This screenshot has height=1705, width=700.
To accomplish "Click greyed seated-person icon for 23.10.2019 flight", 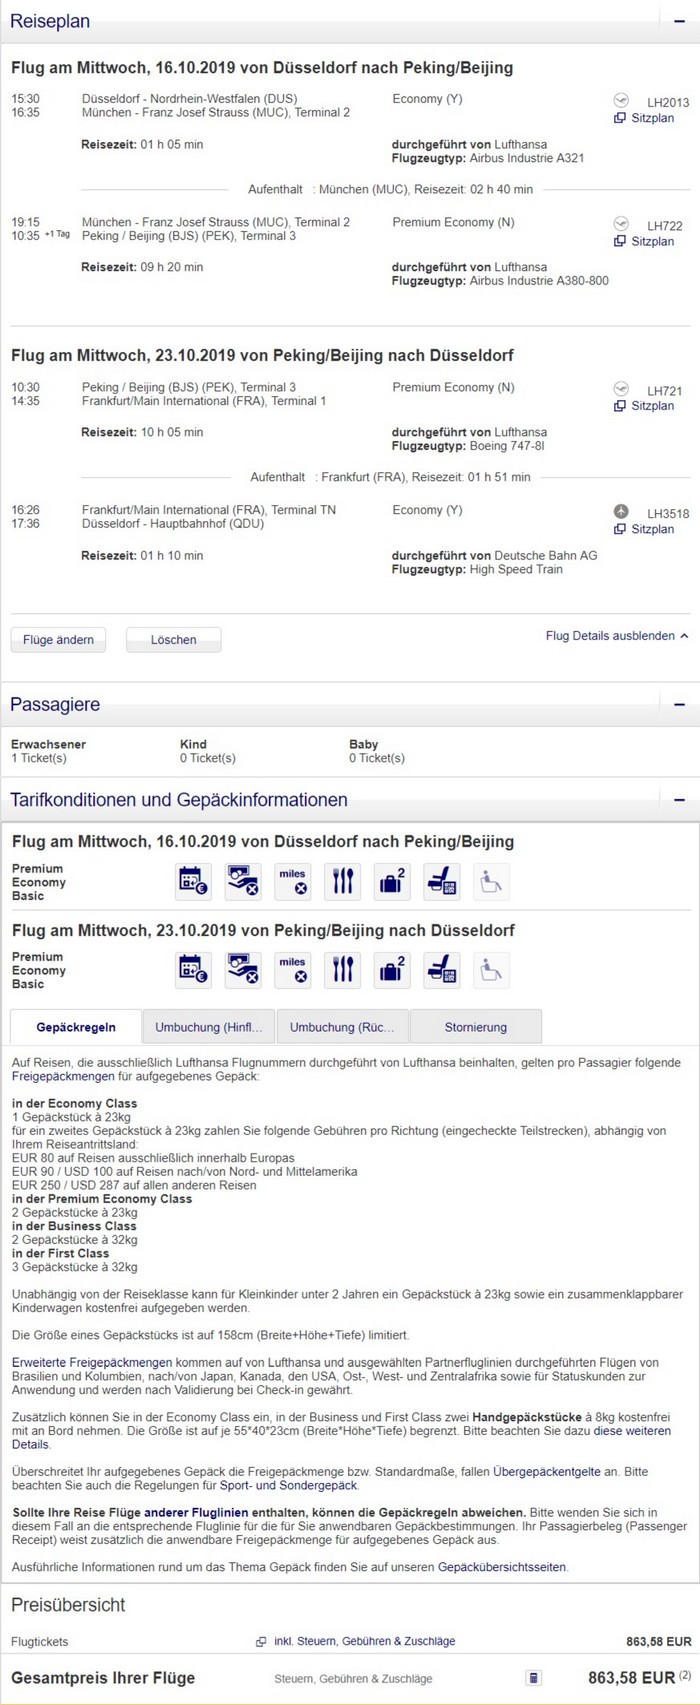I will (491, 970).
